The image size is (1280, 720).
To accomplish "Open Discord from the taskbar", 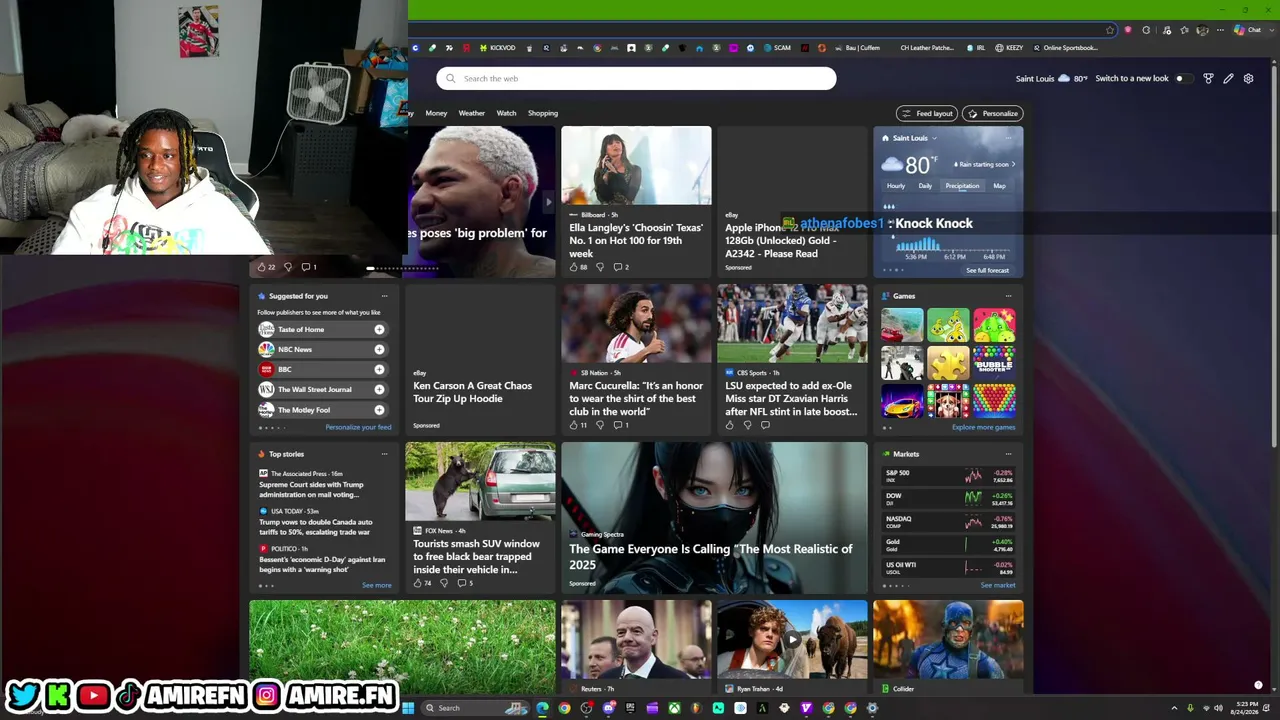I will point(608,708).
